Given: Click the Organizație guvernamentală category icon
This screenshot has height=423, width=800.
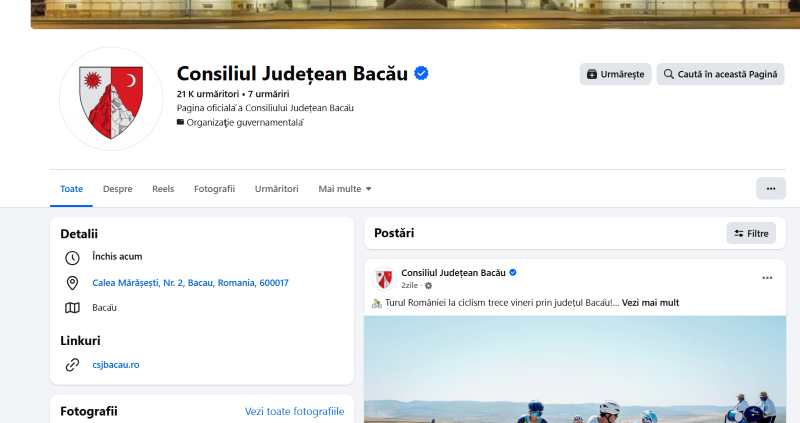Looking at the screenshot, I should [x=180, y=122].
